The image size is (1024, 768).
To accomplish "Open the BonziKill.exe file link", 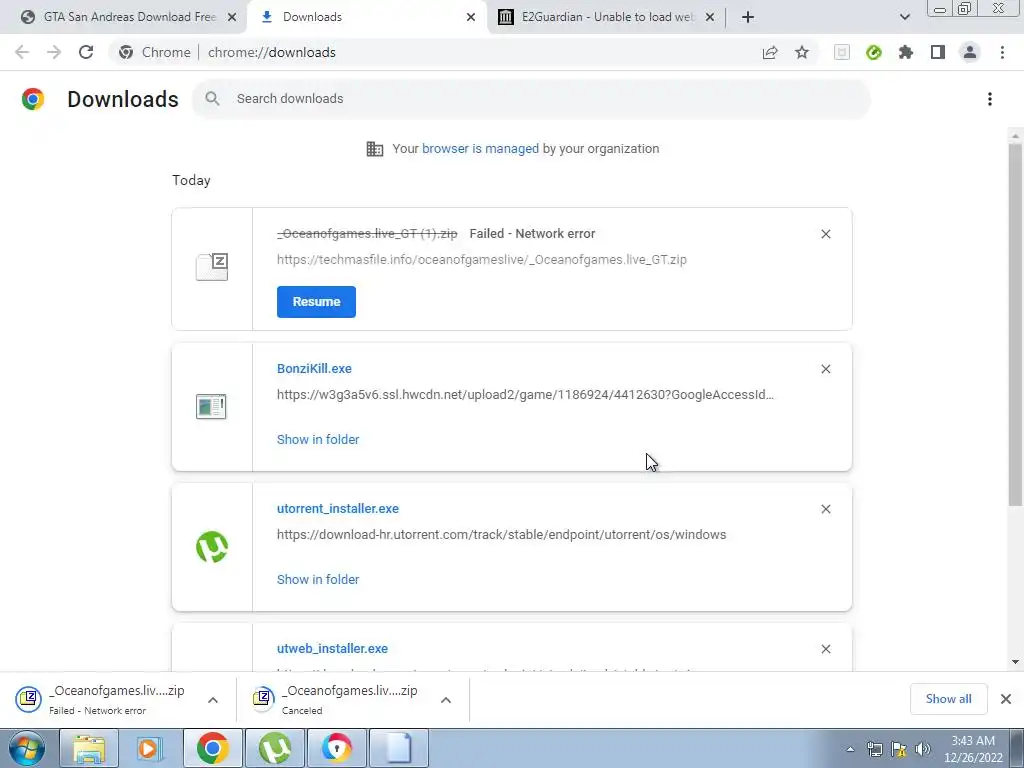I will coord(314,368).
